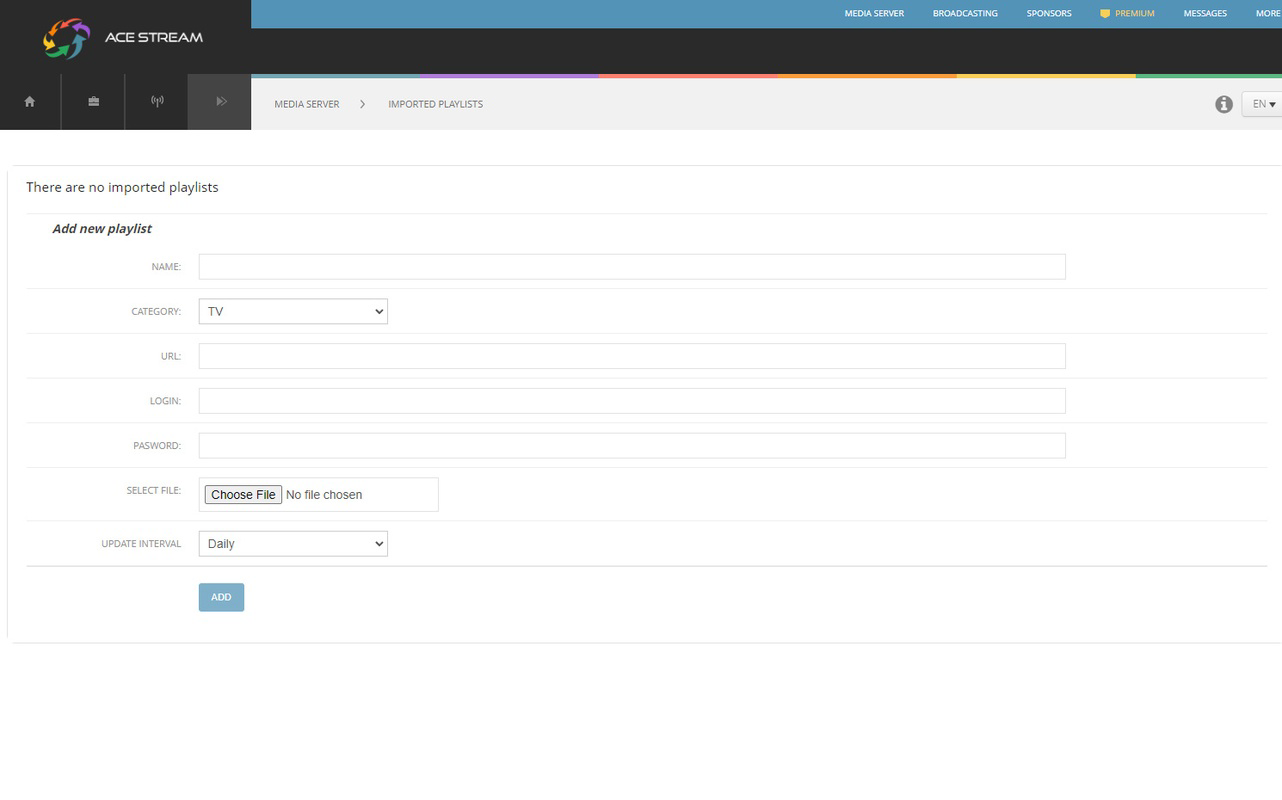Open the Sponsors top menu
Screen dimensions: 1282x800
coord(1049,14)
